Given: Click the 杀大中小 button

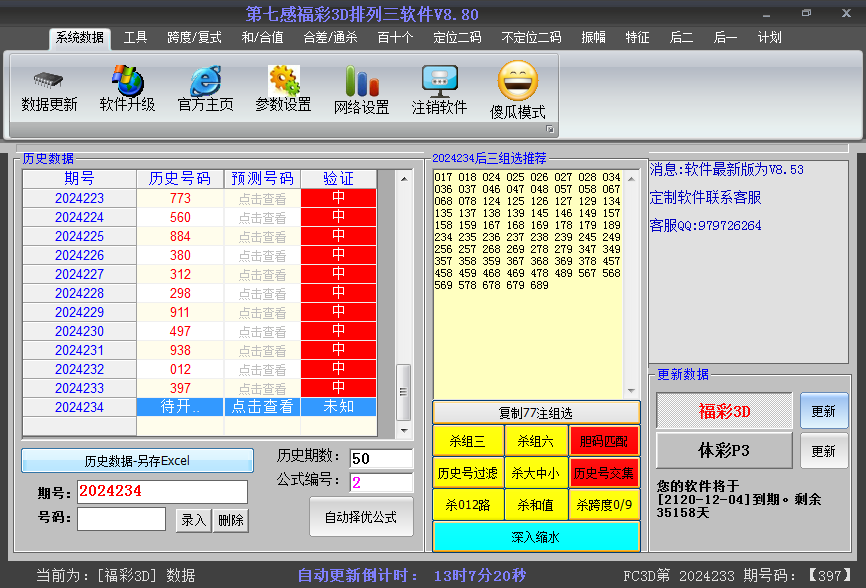Looking at the screenshot, I should [x=536, y=473].
